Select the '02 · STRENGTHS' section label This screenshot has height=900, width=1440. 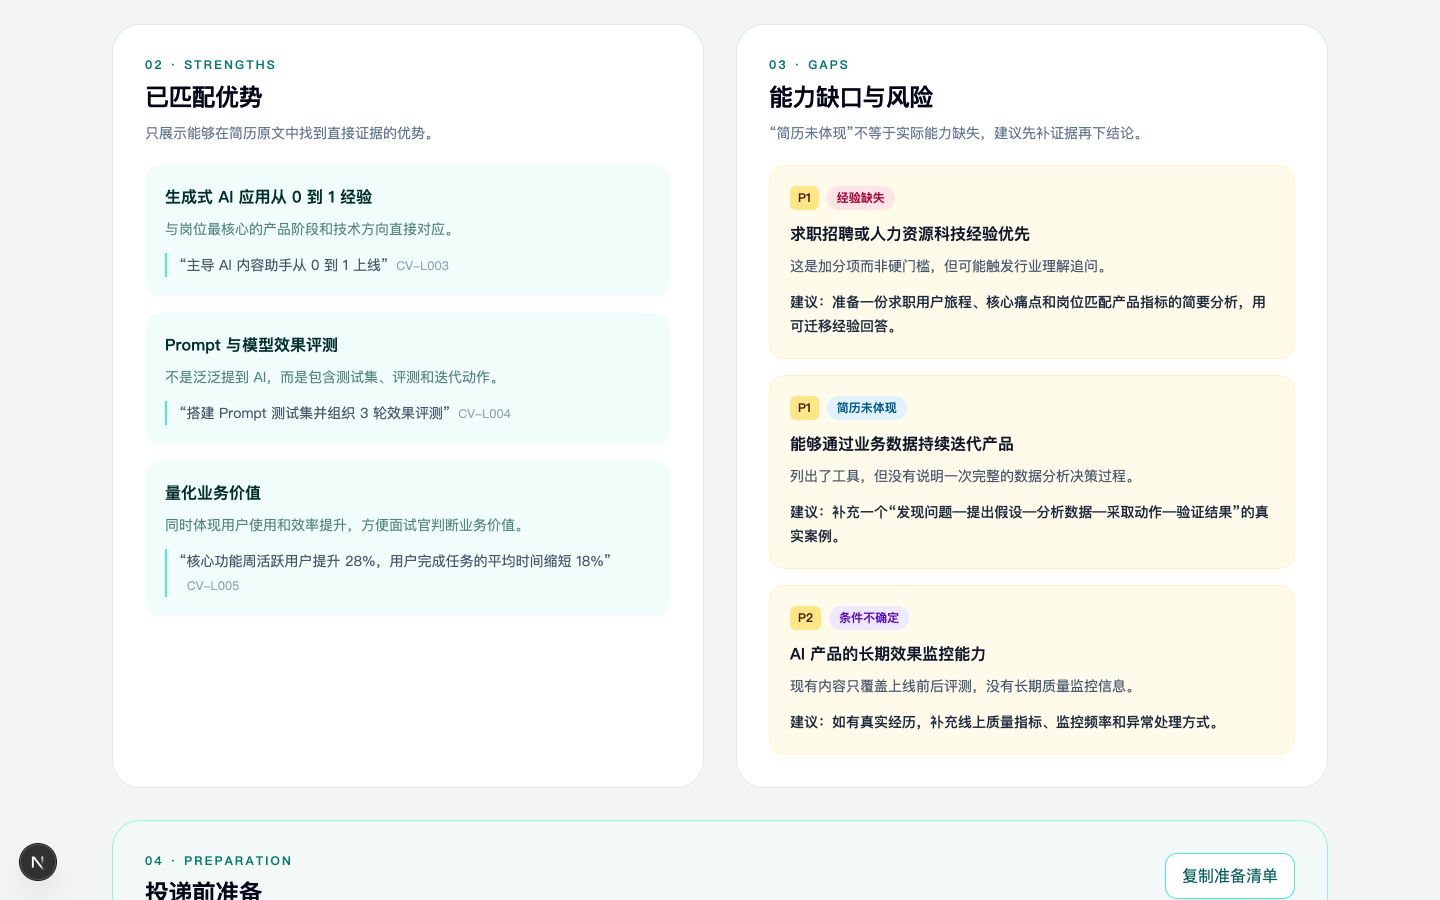[210, 65]
